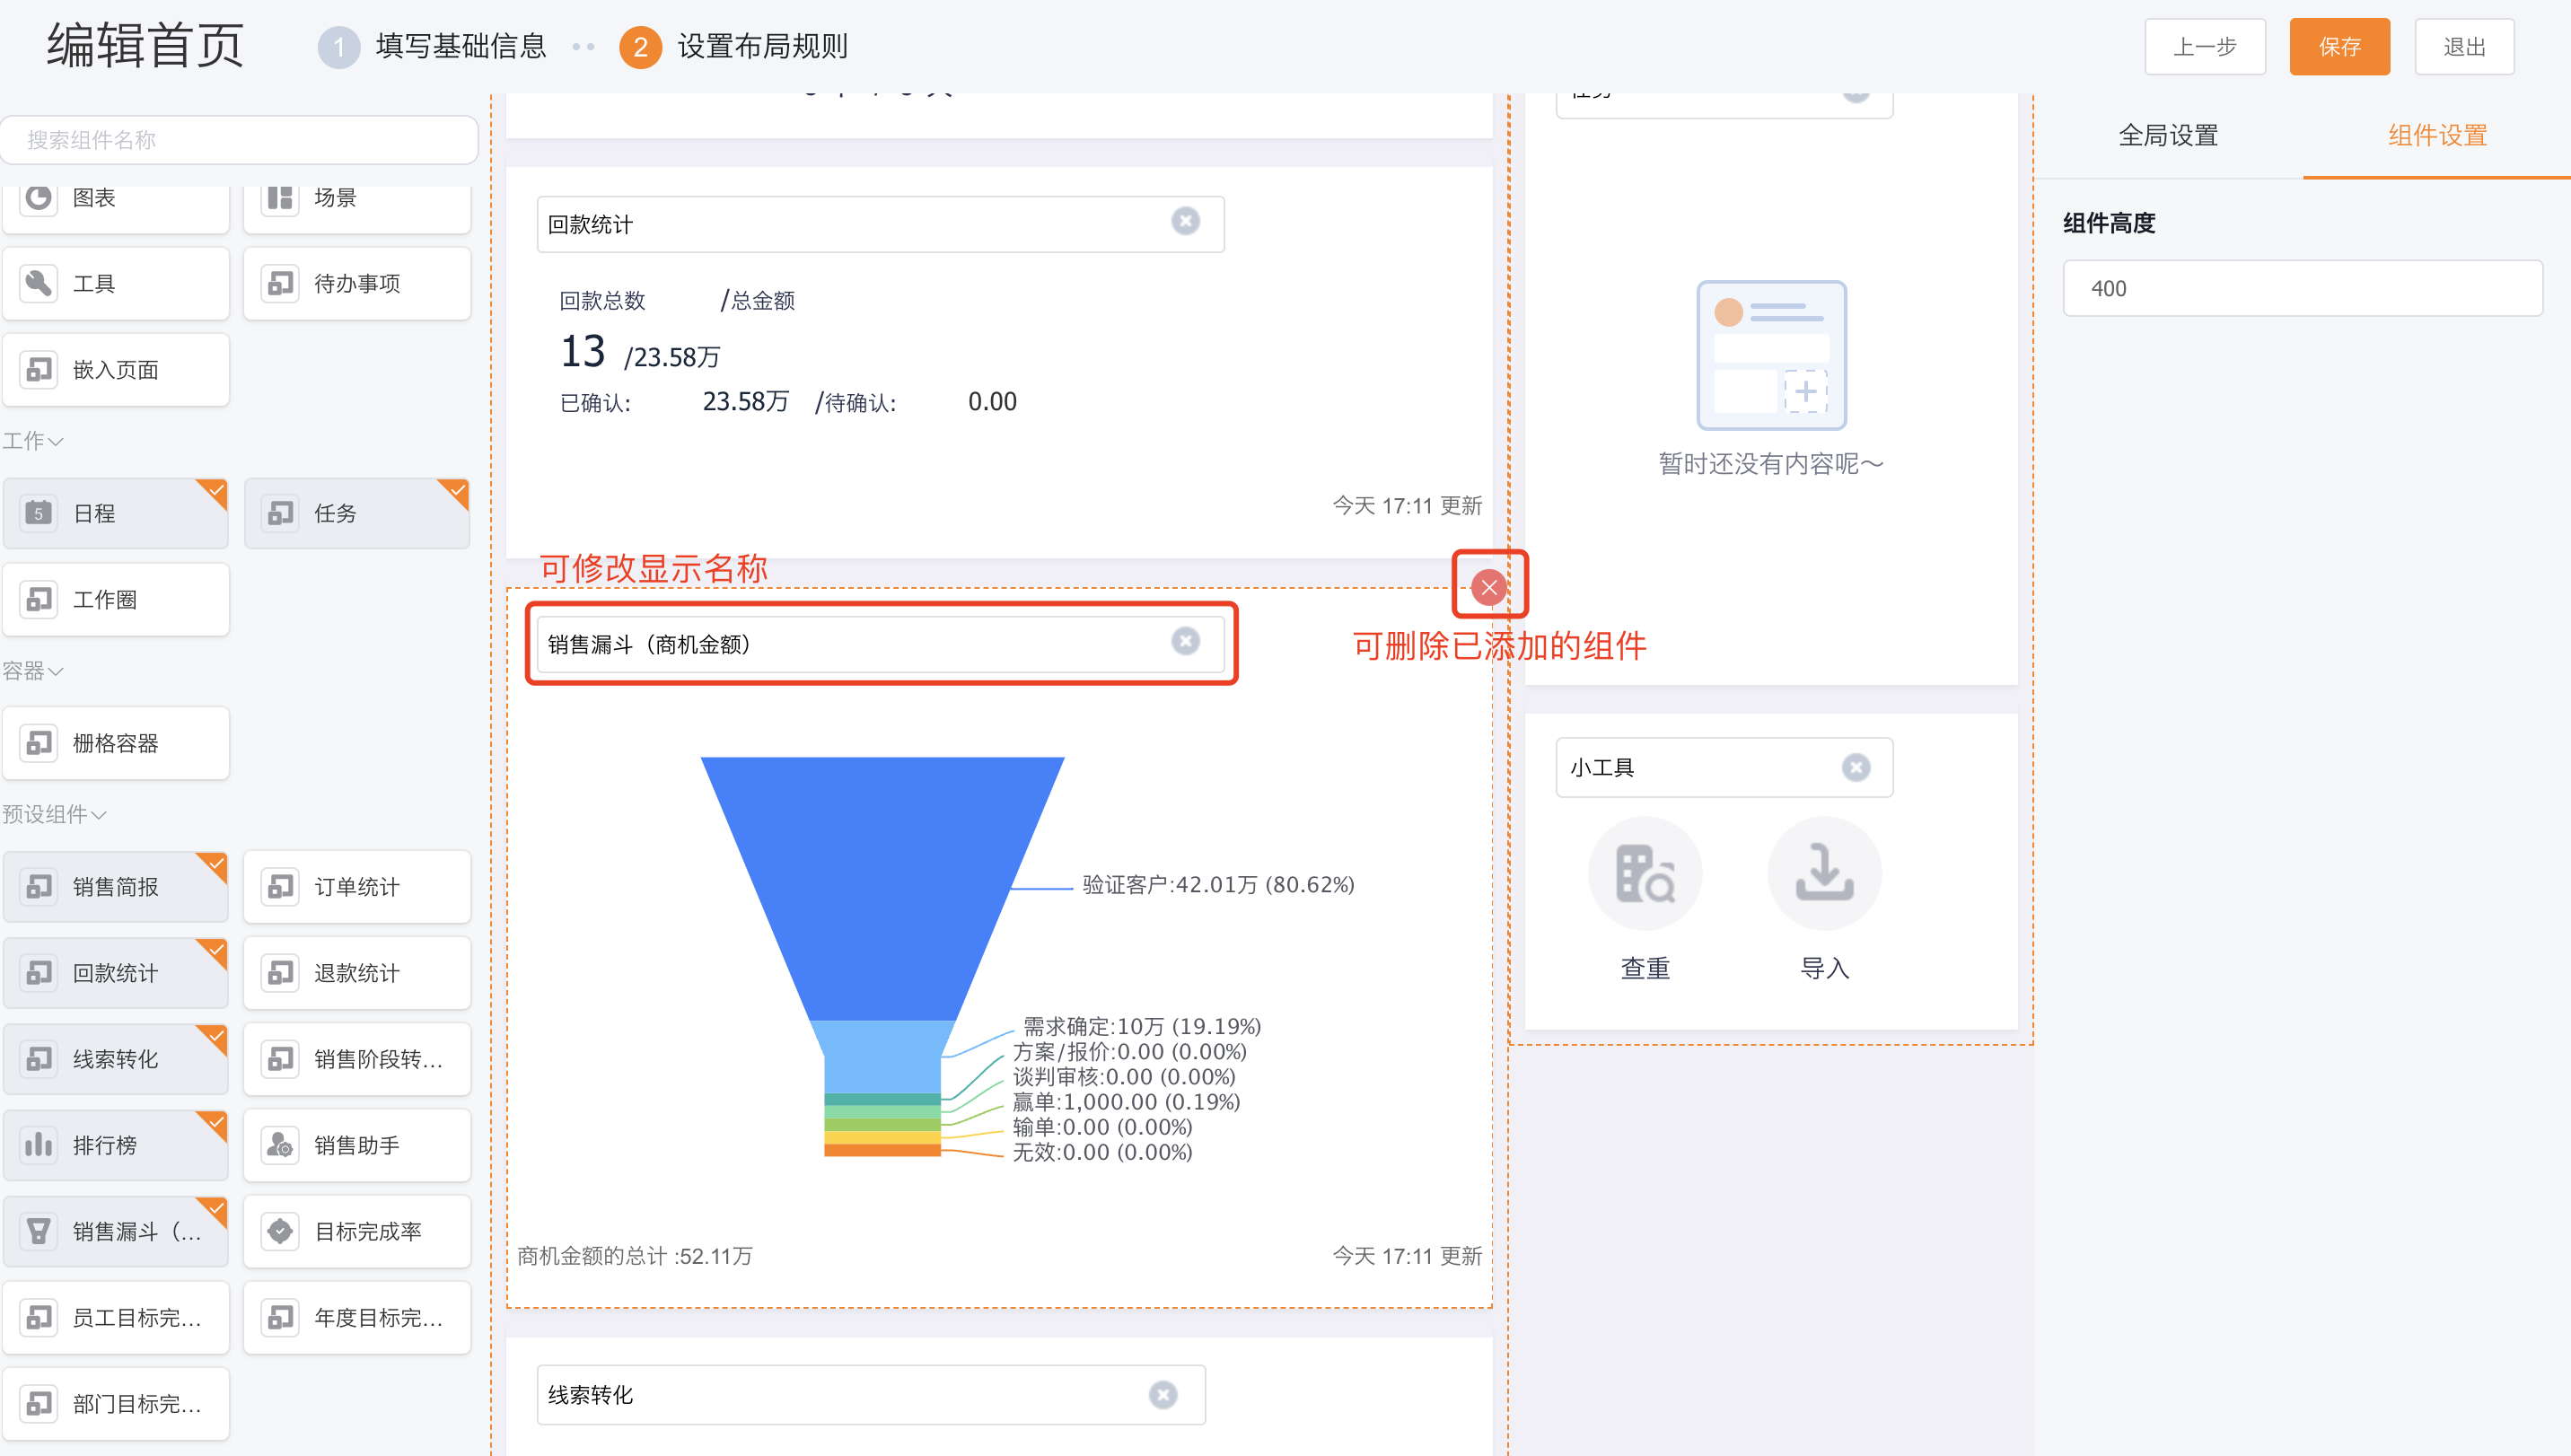Viewport: 2571px width, 1456px height.
Task: Collapse the 工作 section
Action: 33,441
